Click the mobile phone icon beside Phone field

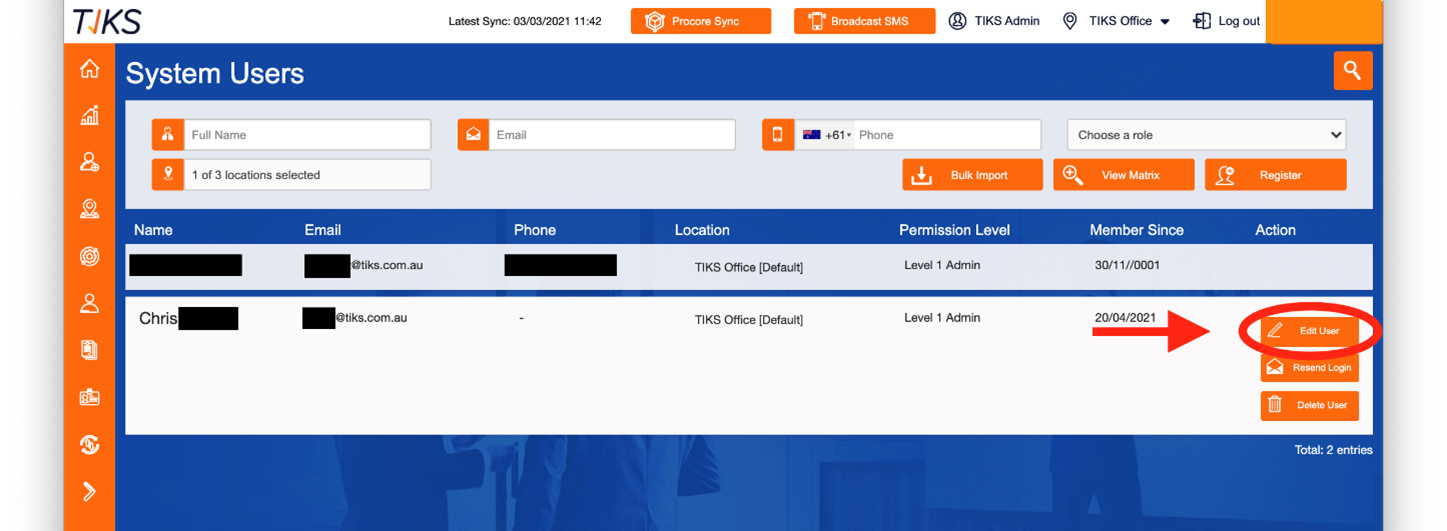pyautogui.click(x=778, y=135)
